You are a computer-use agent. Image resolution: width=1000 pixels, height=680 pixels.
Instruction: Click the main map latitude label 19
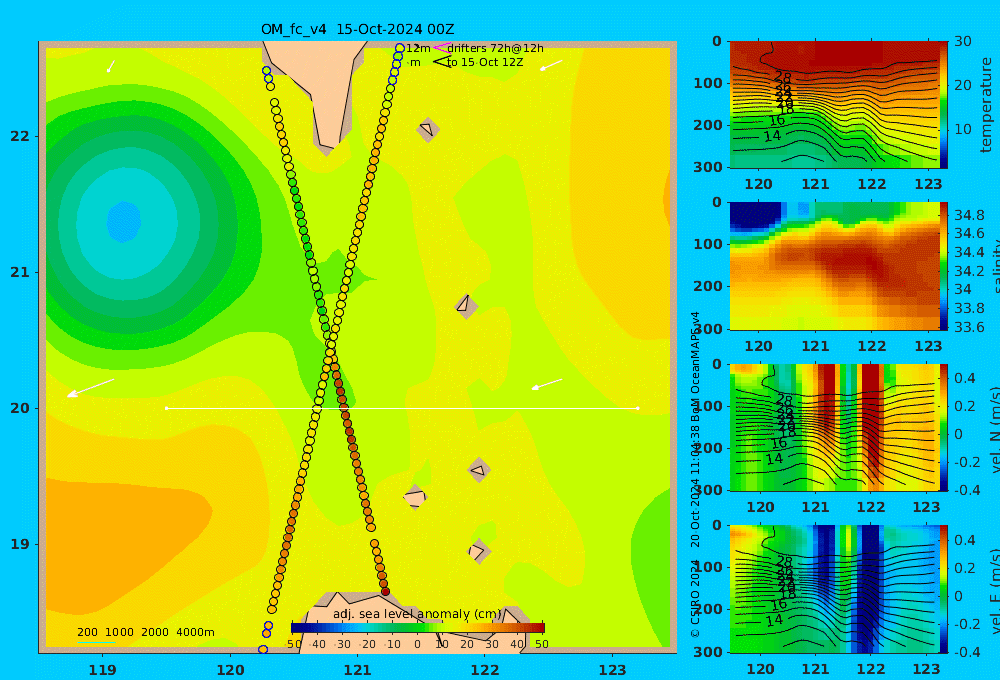tap(20, 544)
